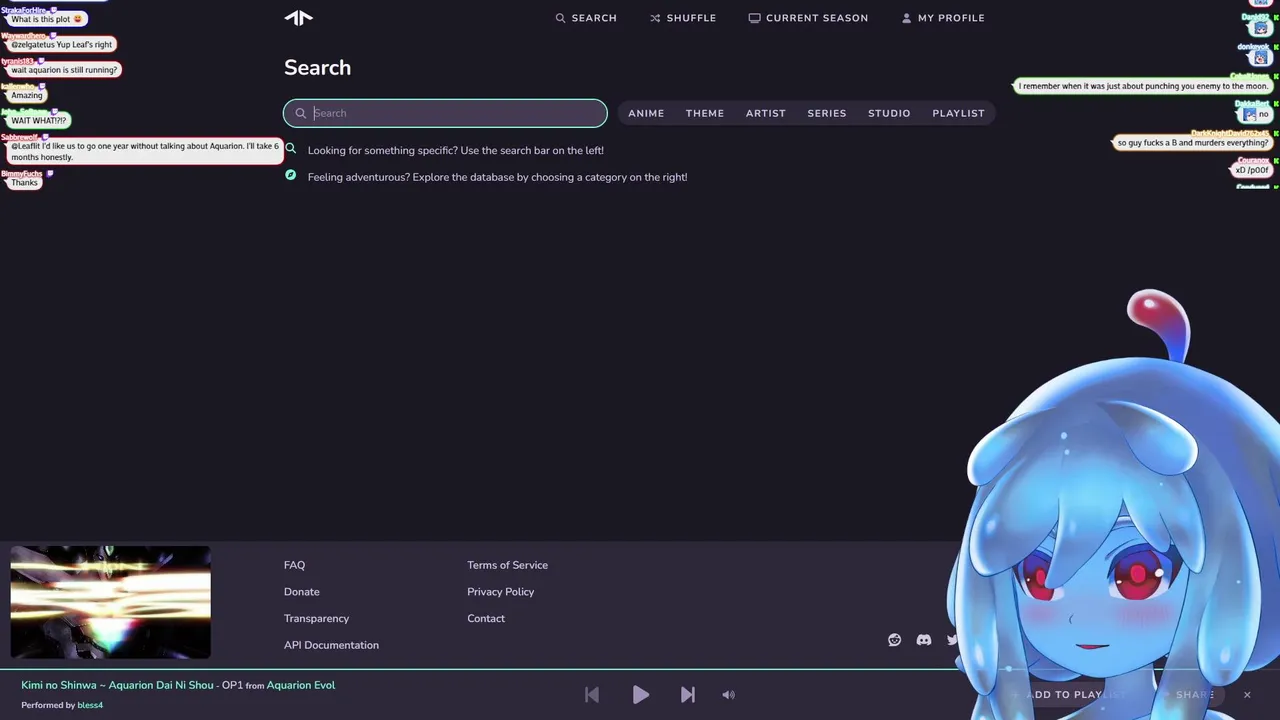Screen dimensions: 1280x720
Task: Select the Artist category tab
Action: click(766, 113)
